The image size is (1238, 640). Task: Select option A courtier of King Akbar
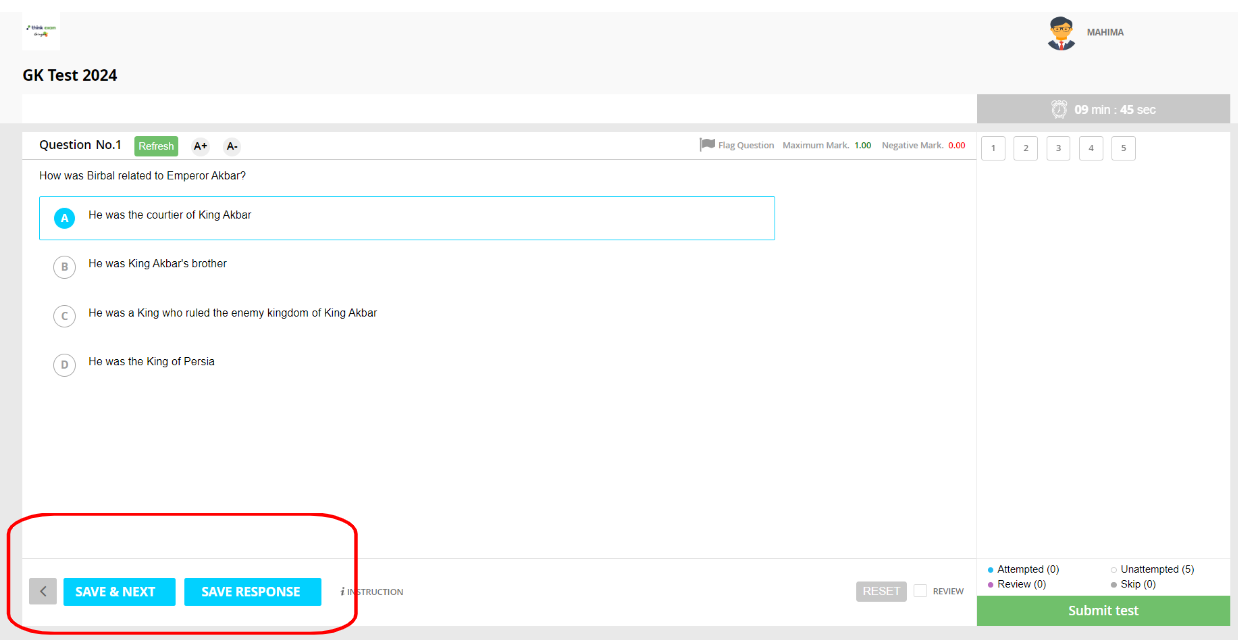click(x=64, y=218)
